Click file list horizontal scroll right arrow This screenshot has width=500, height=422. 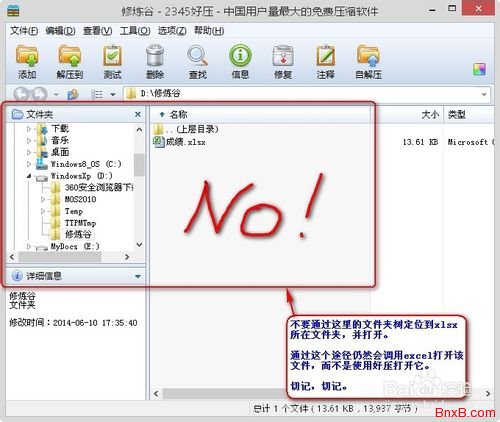(x=488, y=393)
